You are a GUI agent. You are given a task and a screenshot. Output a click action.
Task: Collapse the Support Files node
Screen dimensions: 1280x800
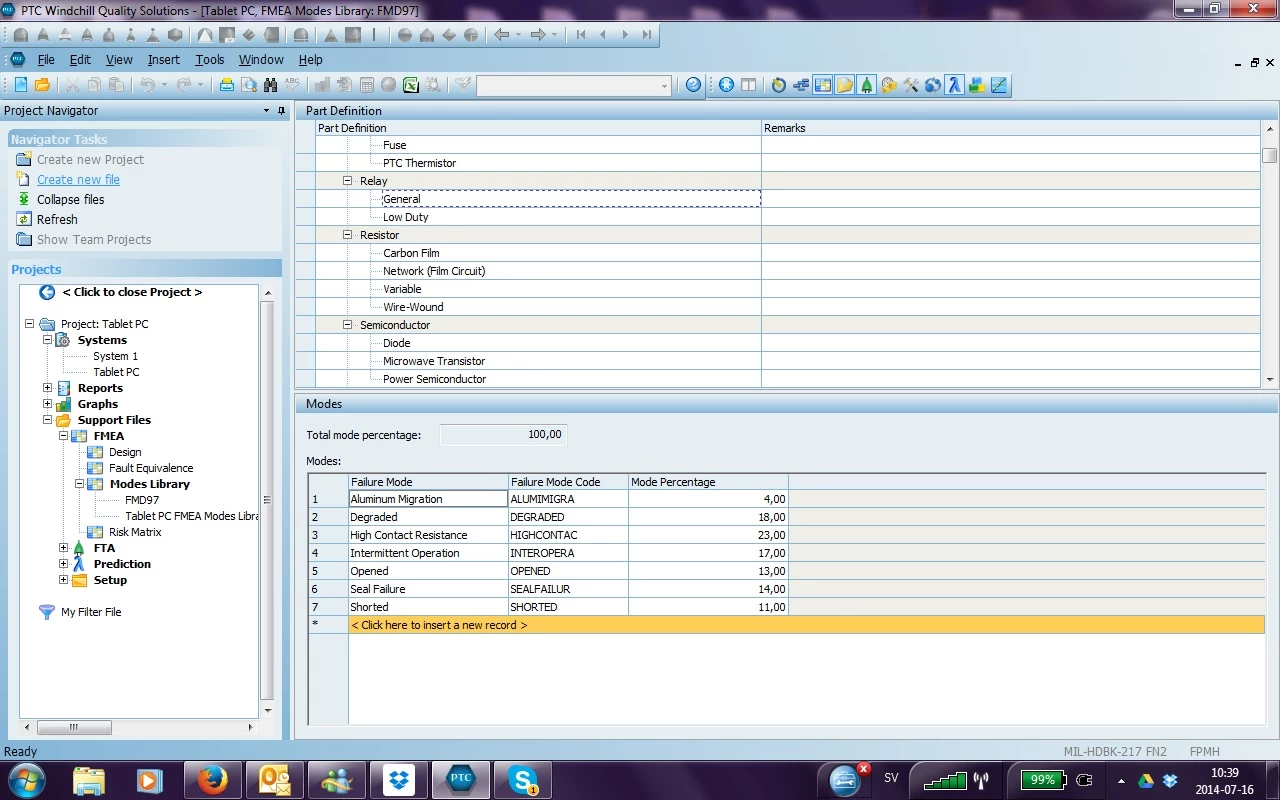click(47, 420)
